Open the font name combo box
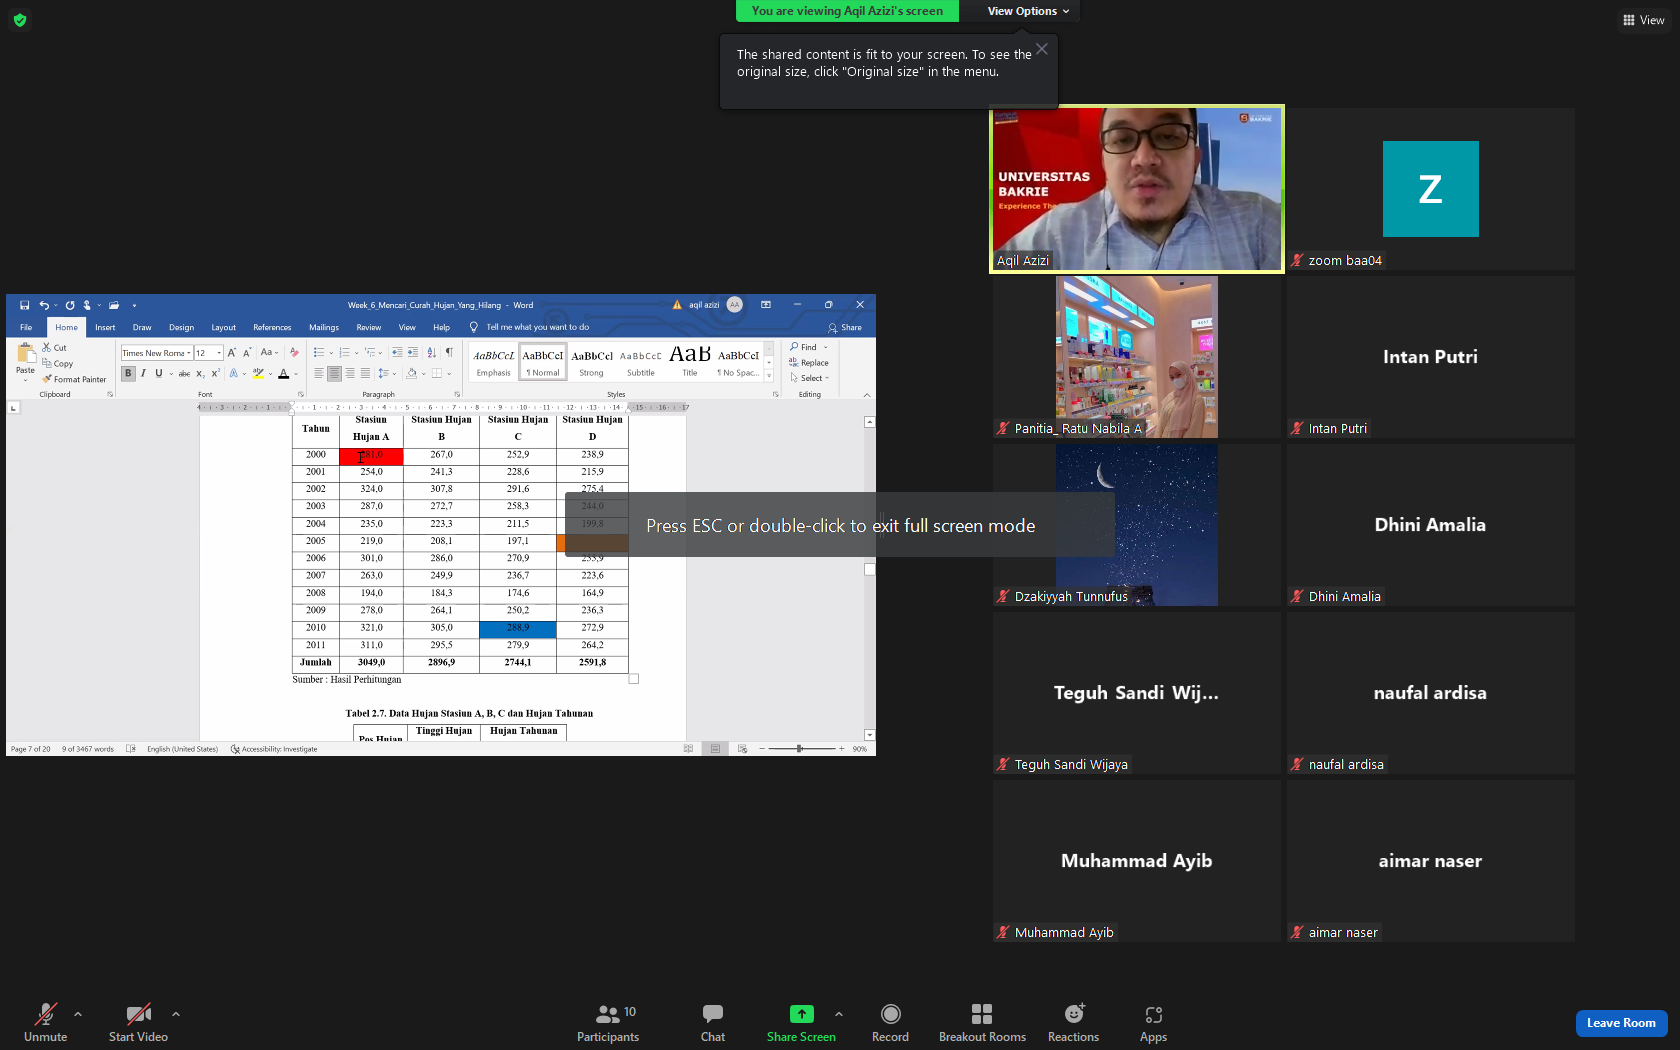The width and height of the screenshot is (1680, 1050). [x=157, y=353]
